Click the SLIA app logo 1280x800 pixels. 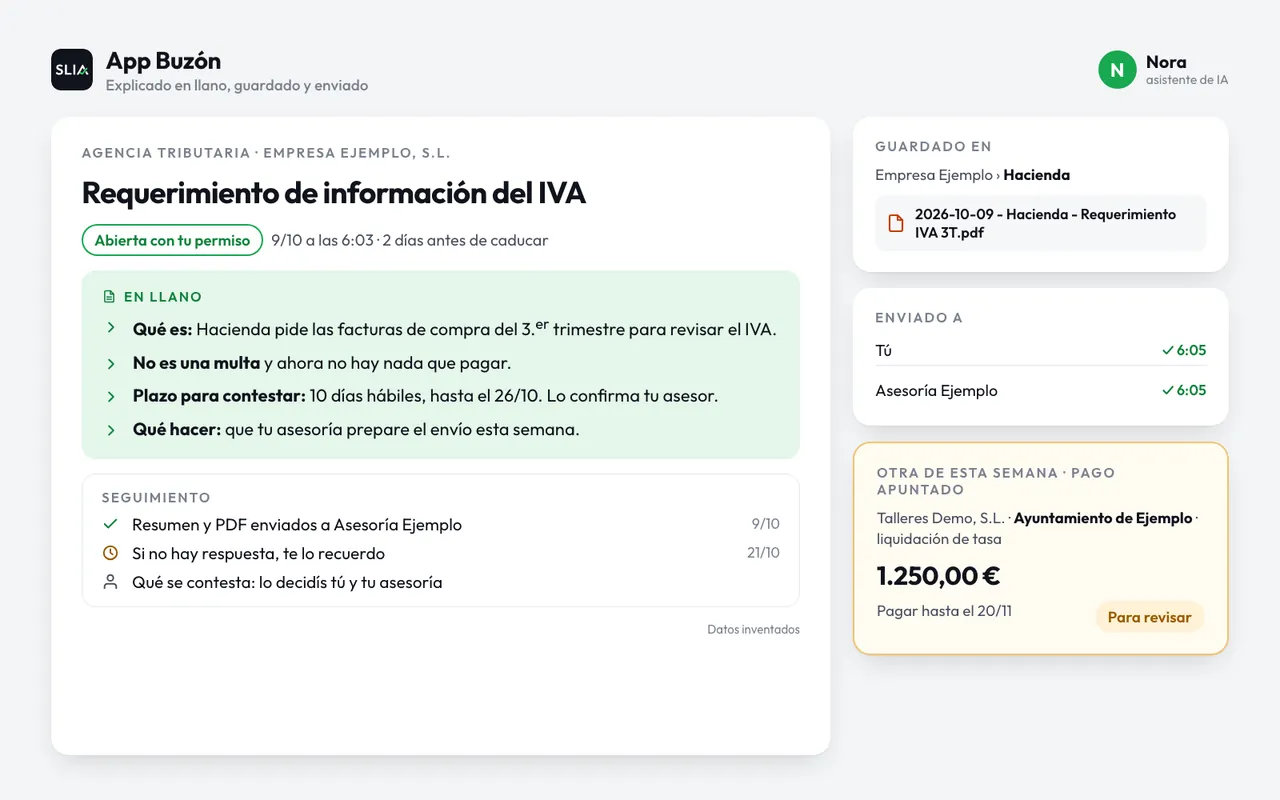(72, 70)
